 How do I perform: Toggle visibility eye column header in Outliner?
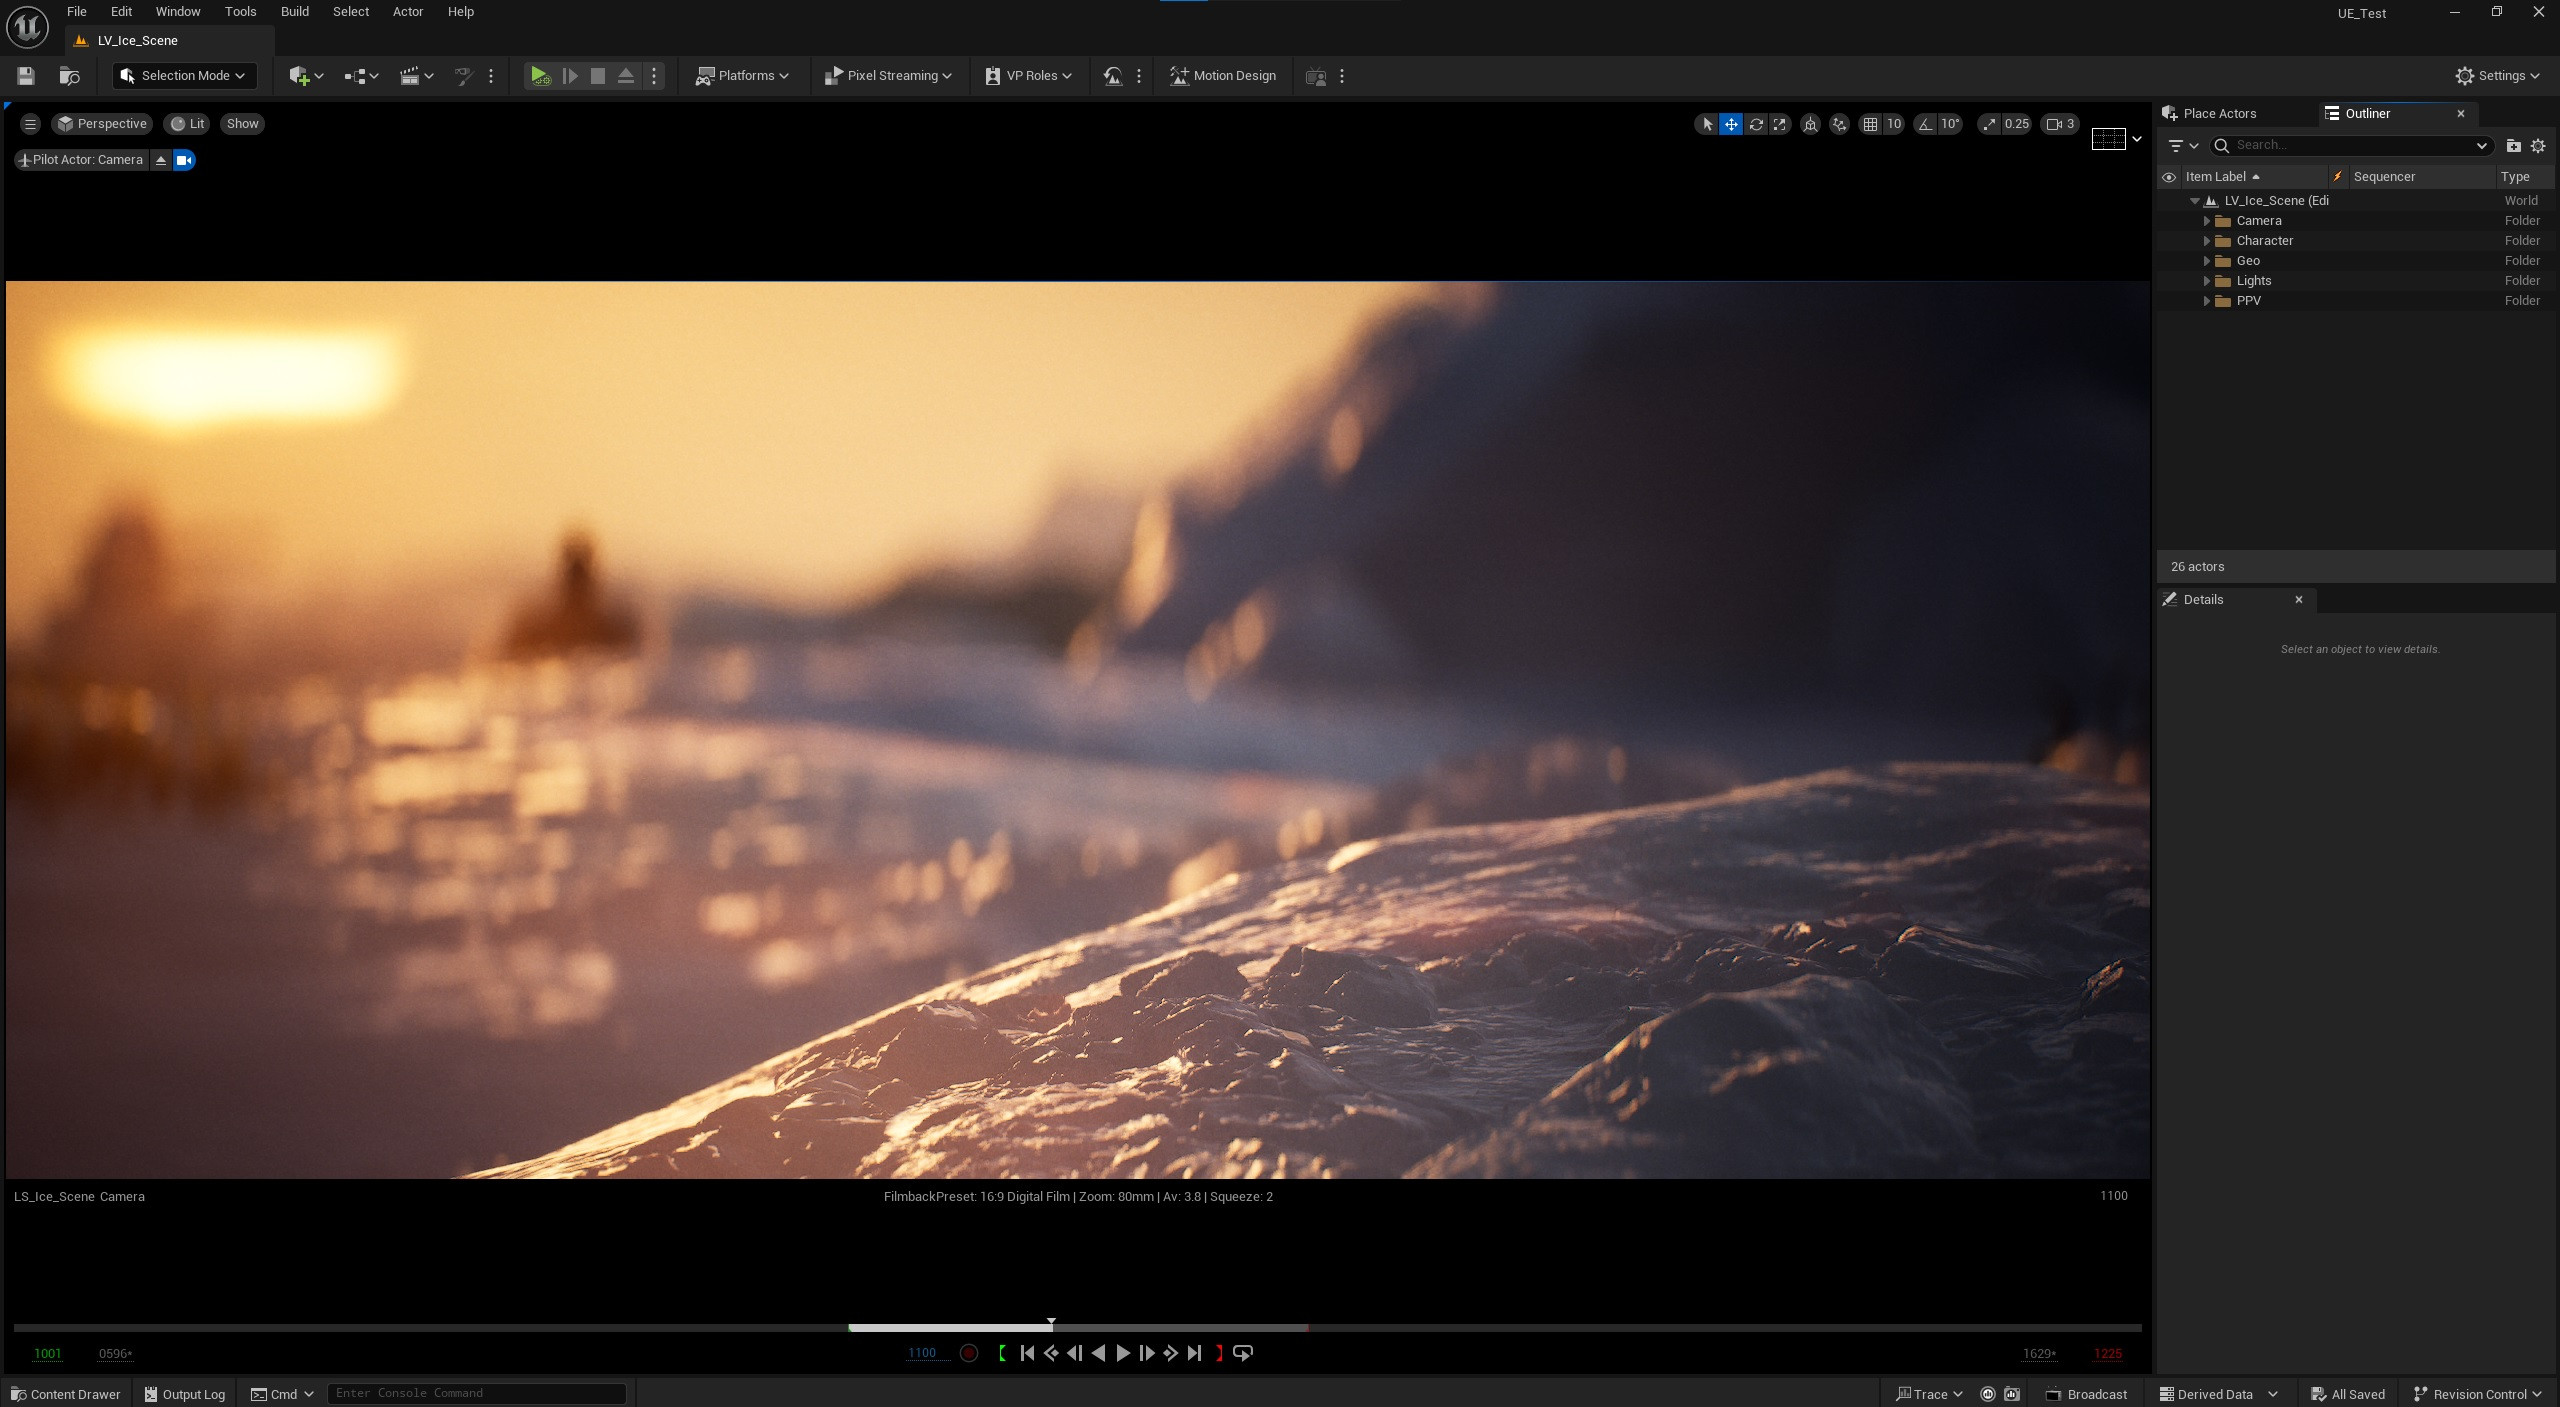coord(2169,177)
